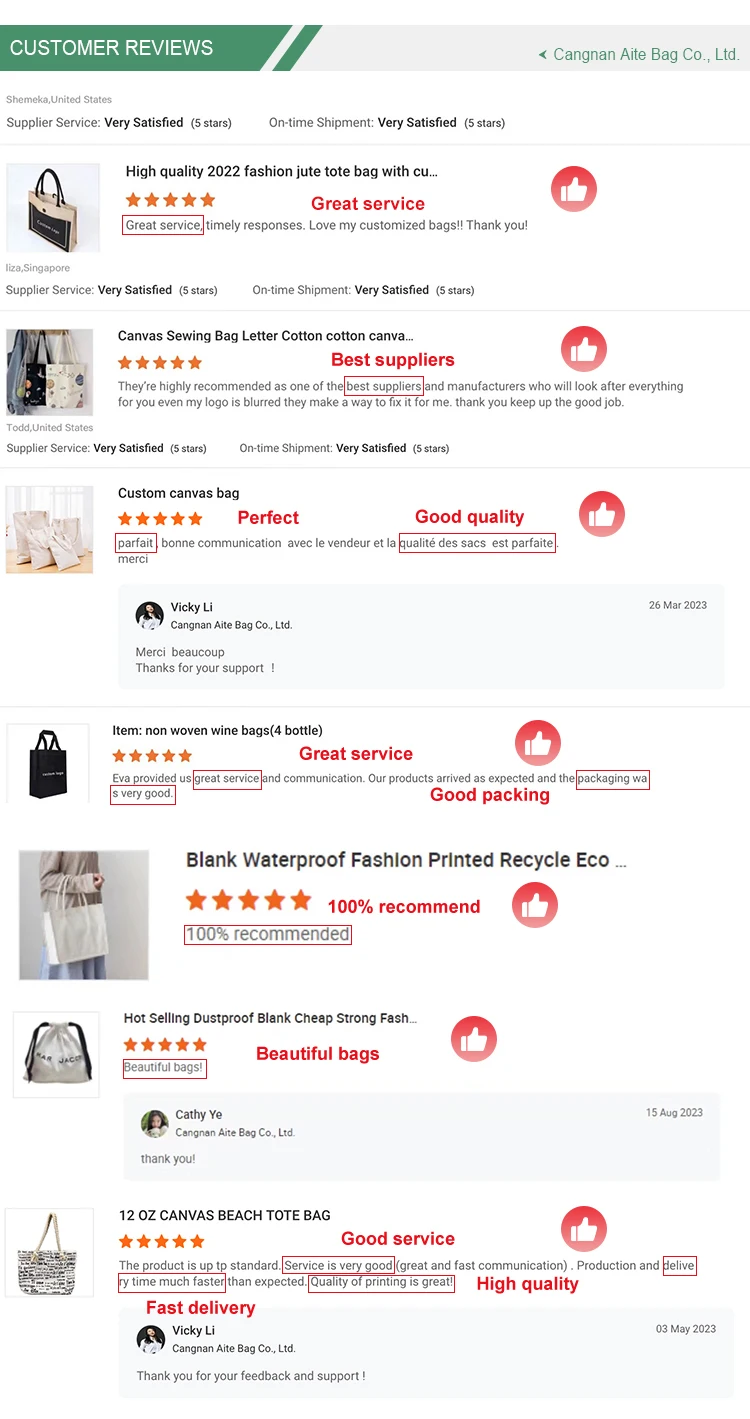Click the CUSTOMER REVIEWS header tab

point(112,48)
